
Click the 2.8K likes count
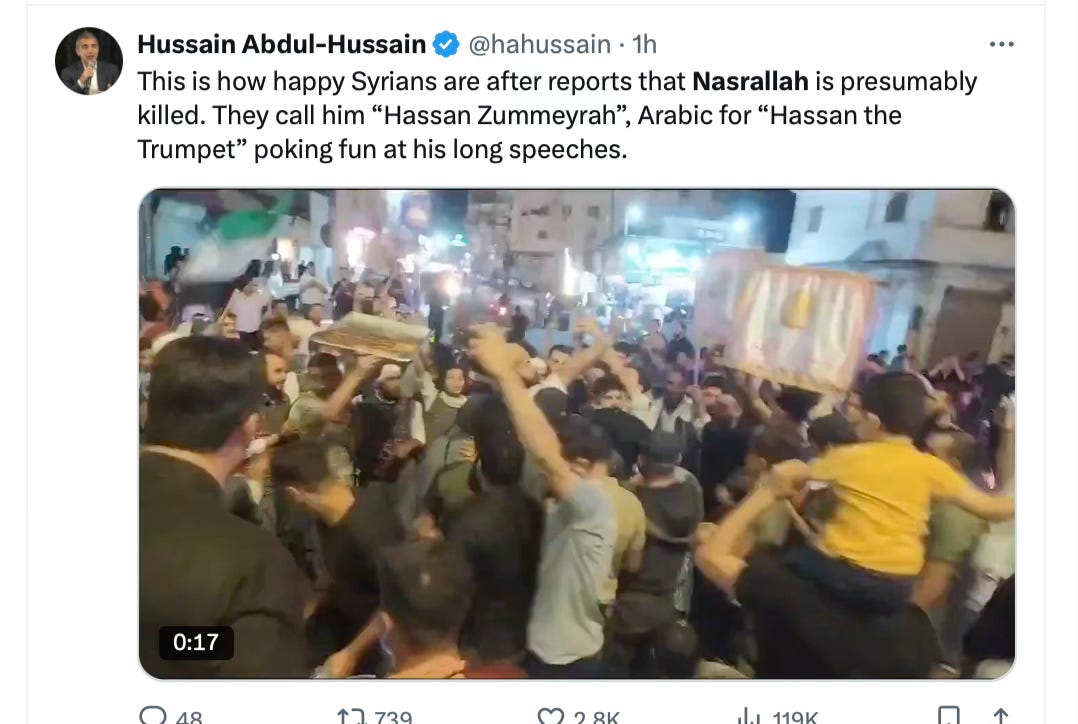coord(596,717)
